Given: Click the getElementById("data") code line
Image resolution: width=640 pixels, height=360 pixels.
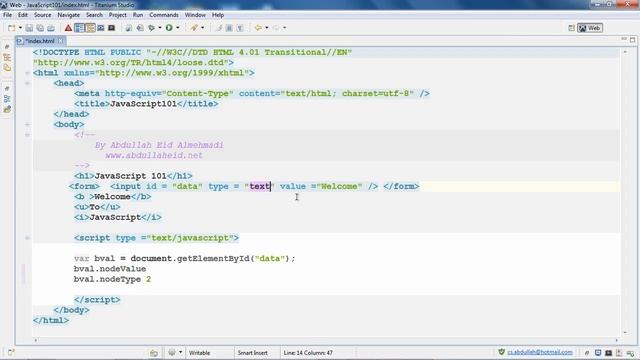Looking at the screenshot, I should click(184, 259).
